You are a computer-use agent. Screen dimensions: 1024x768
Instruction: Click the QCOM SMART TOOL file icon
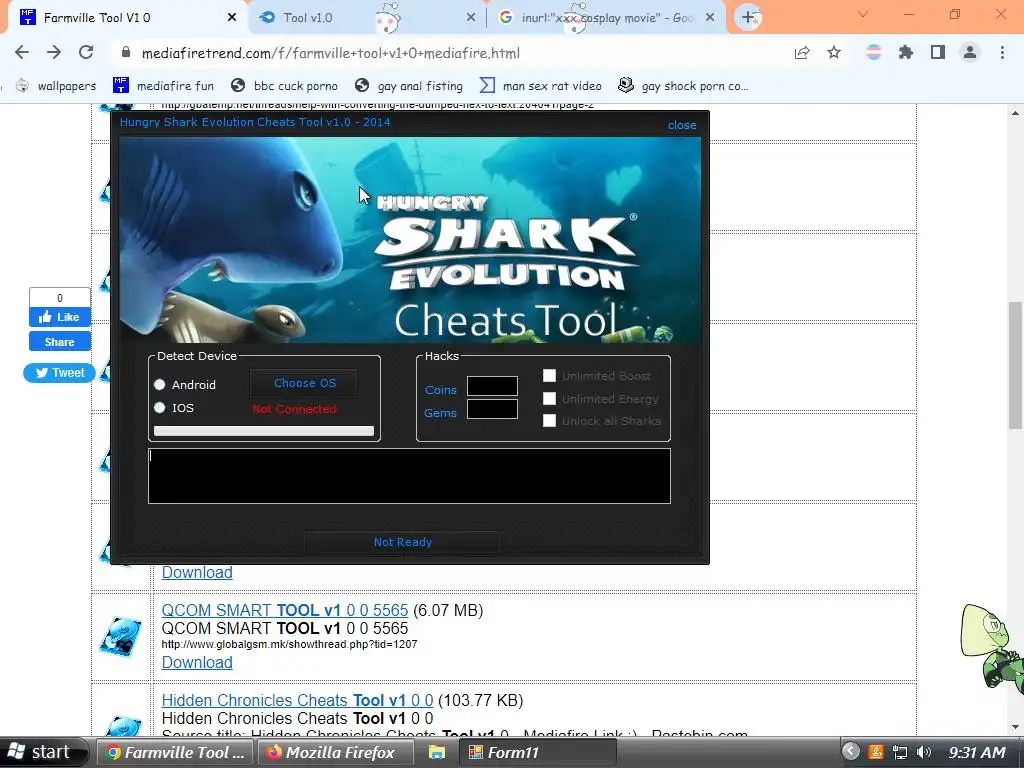(121, 637)
